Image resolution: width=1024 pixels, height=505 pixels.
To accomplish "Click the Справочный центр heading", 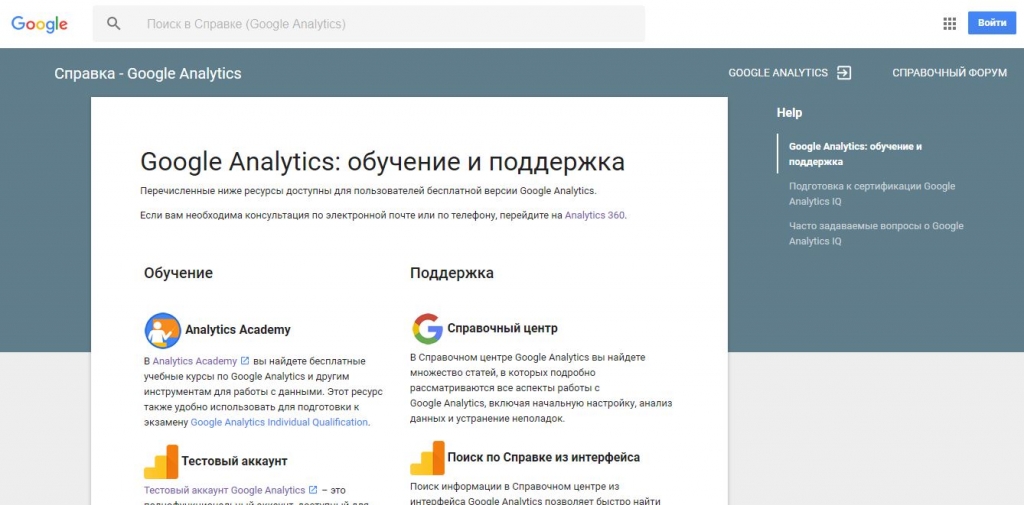I will pos(502,328).
